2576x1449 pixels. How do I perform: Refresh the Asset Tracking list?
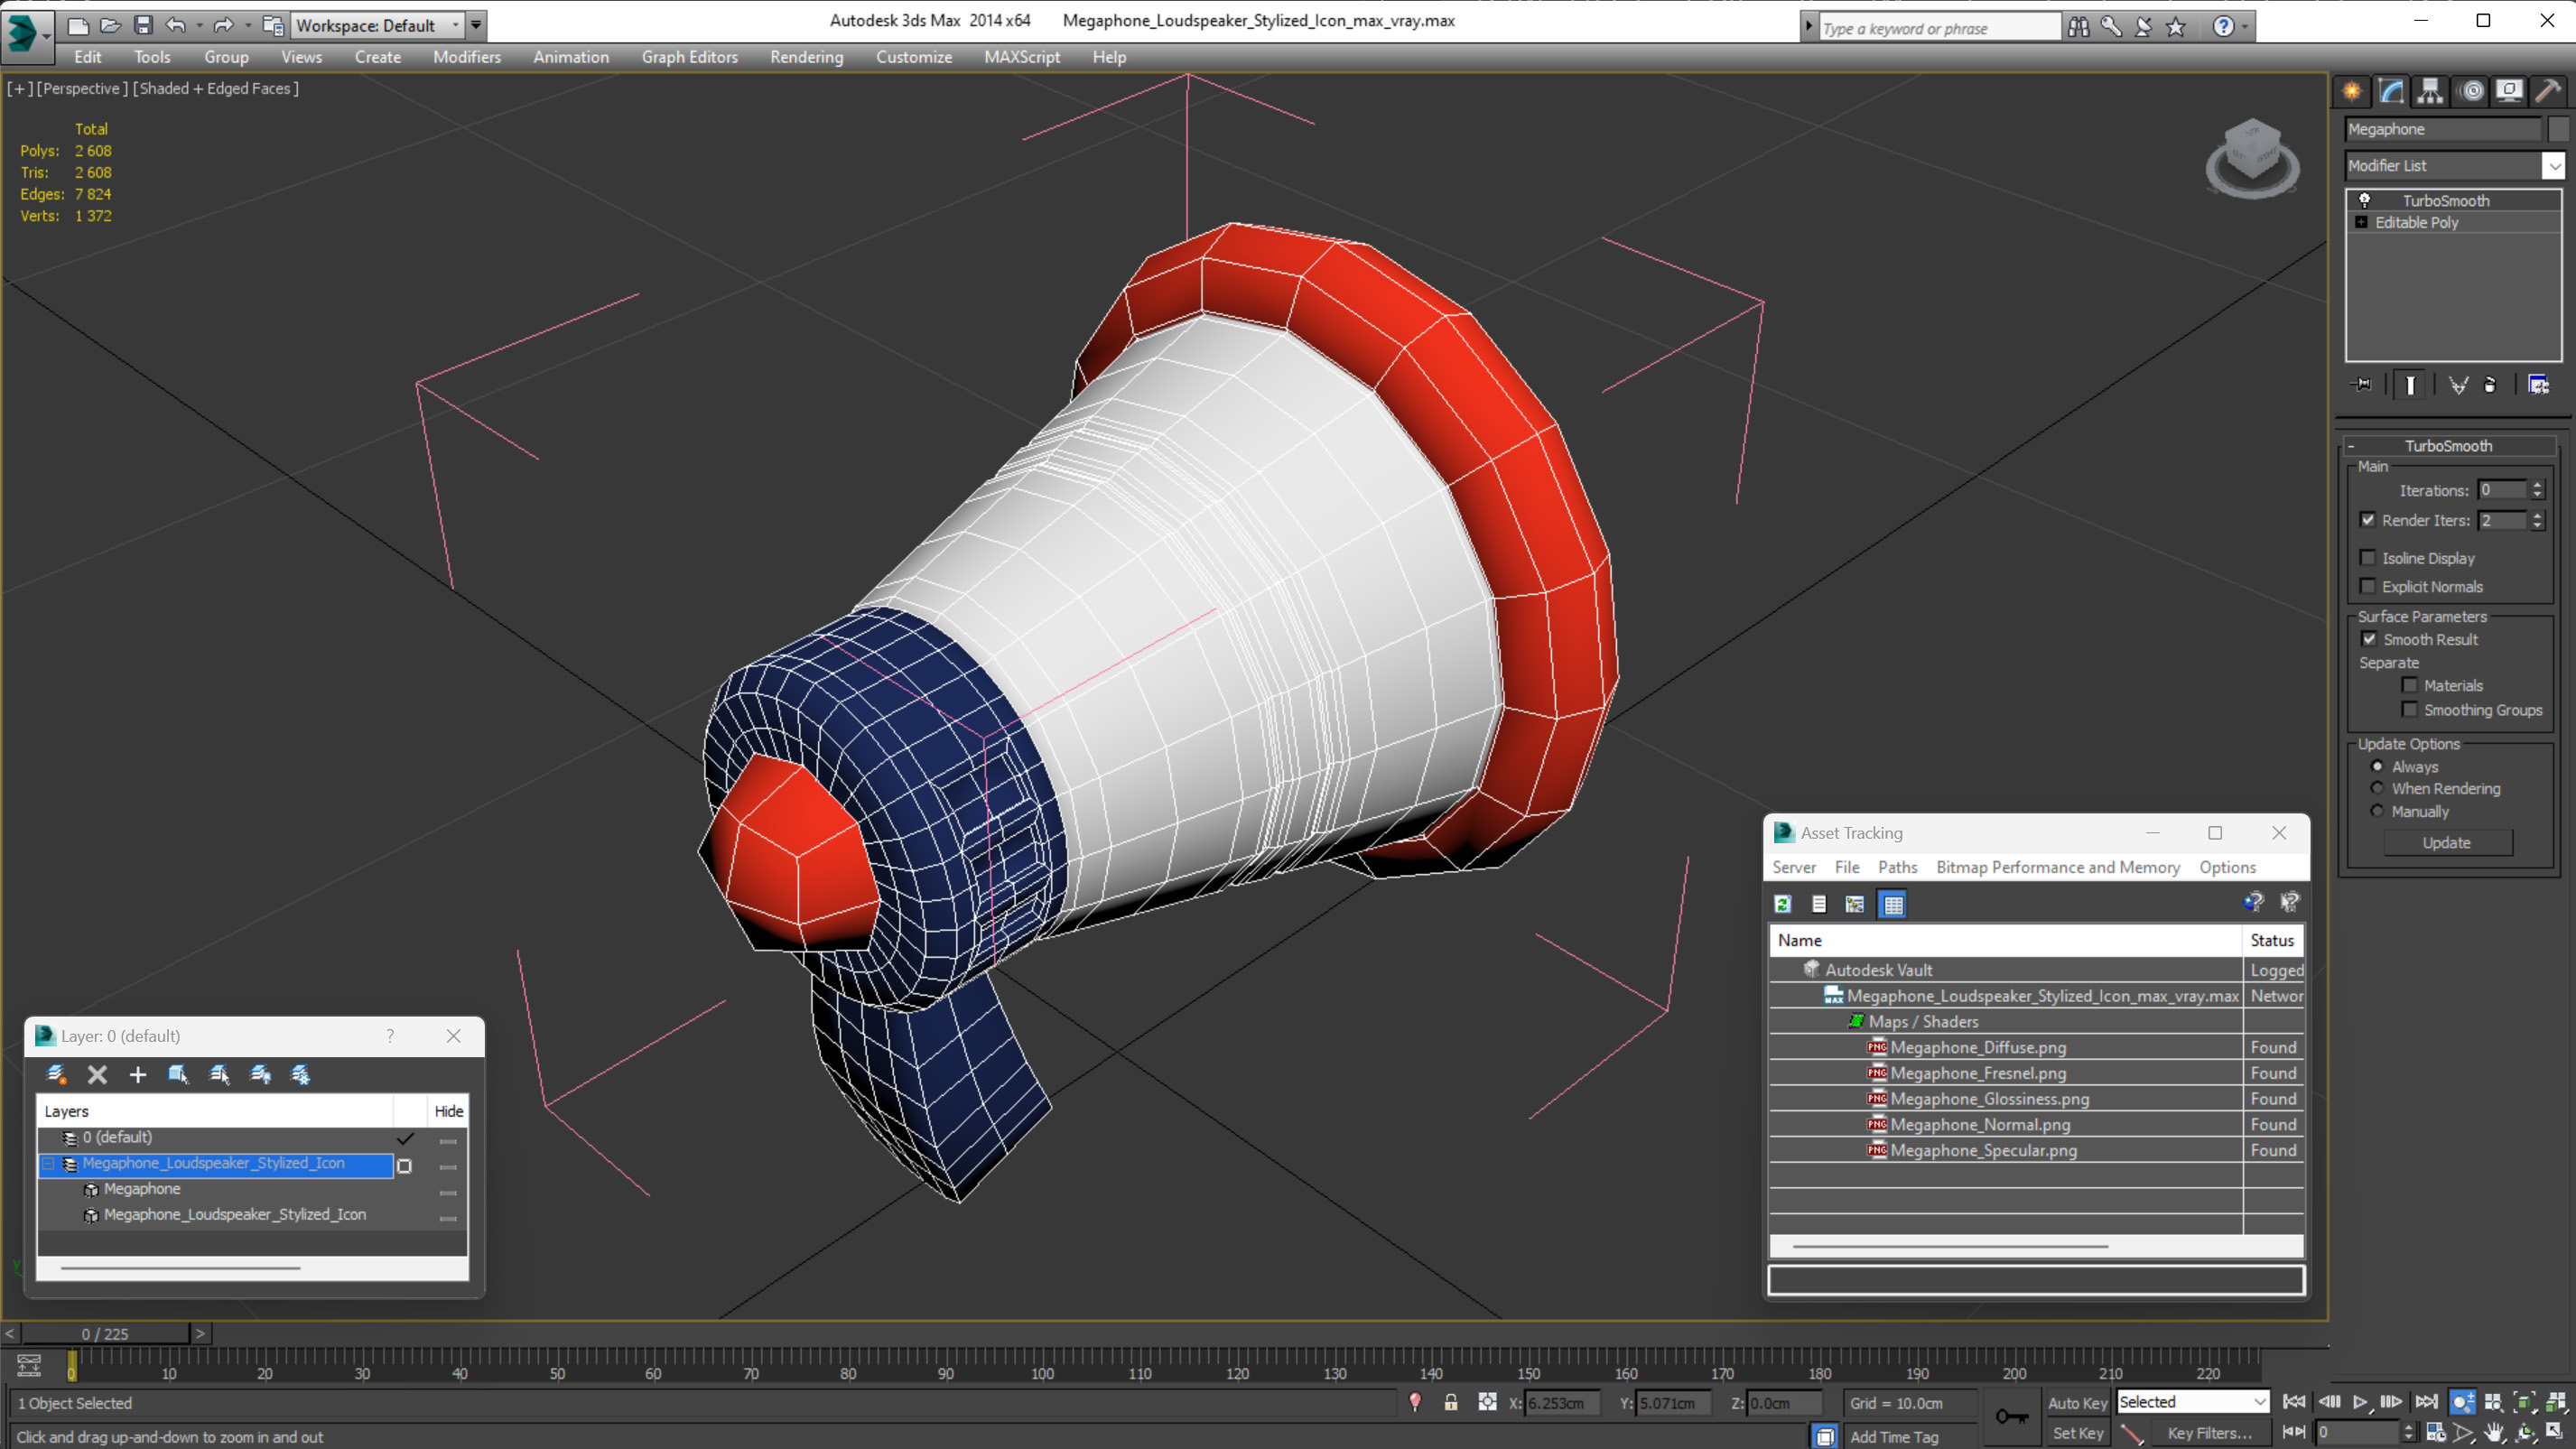pos(1783,904)
